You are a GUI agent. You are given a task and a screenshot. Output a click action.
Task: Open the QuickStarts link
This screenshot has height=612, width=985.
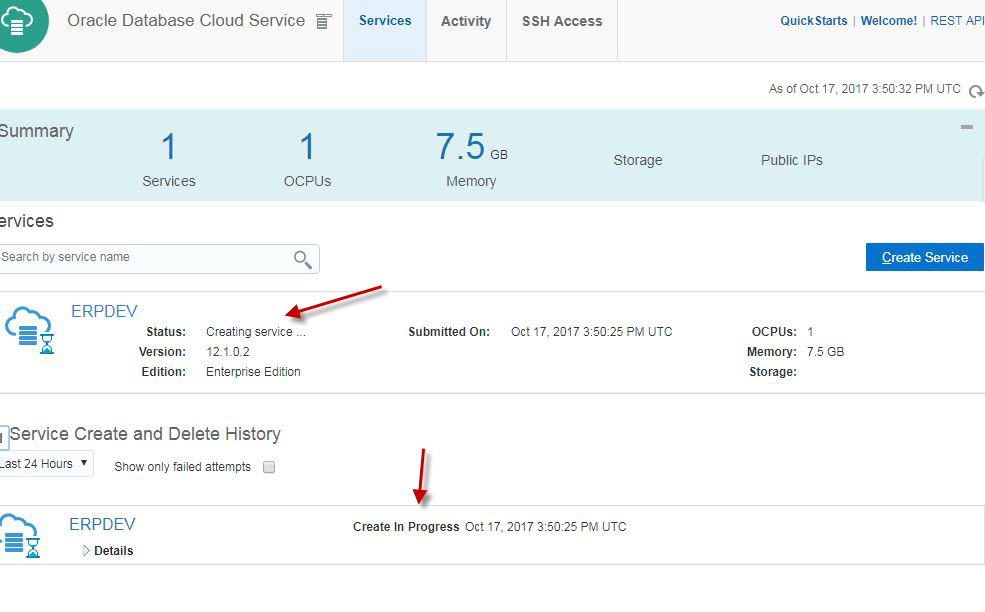pyautogui.click(x=814, y=21)
